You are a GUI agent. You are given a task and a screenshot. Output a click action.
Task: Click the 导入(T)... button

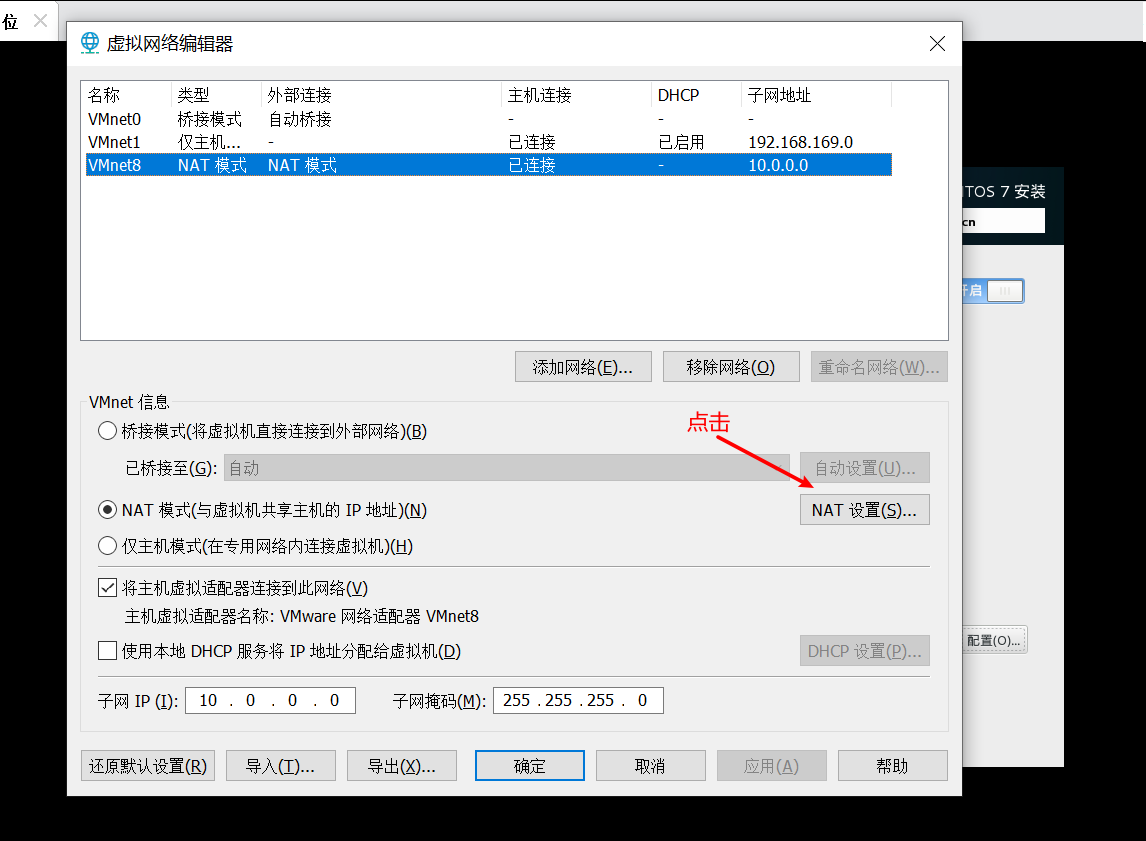281,766
